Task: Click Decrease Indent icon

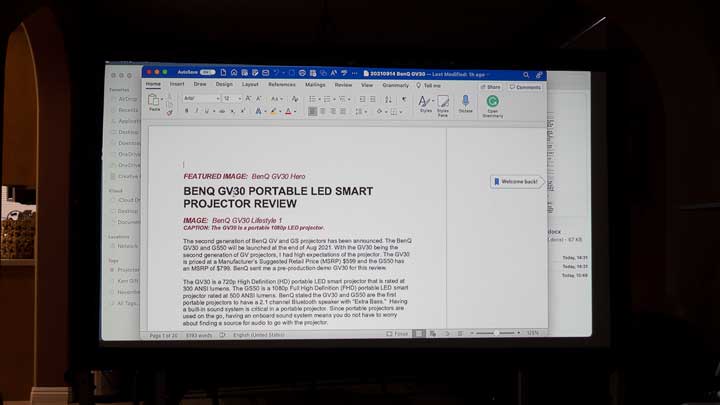Action: click(362, 99)
